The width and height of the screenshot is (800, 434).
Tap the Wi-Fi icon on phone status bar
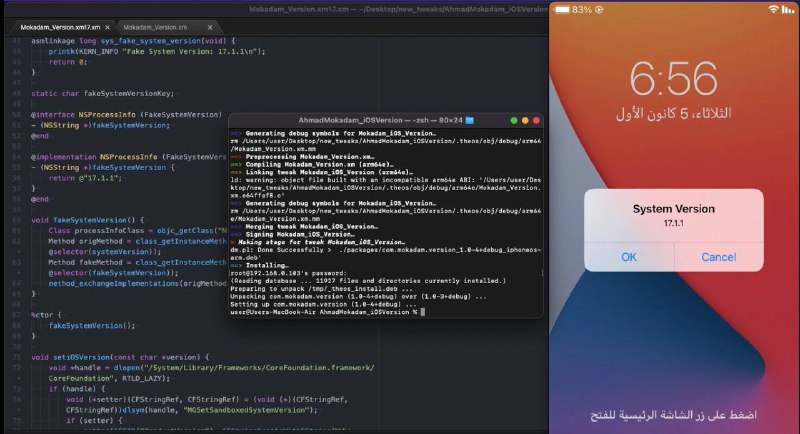[x=773, y=9]
